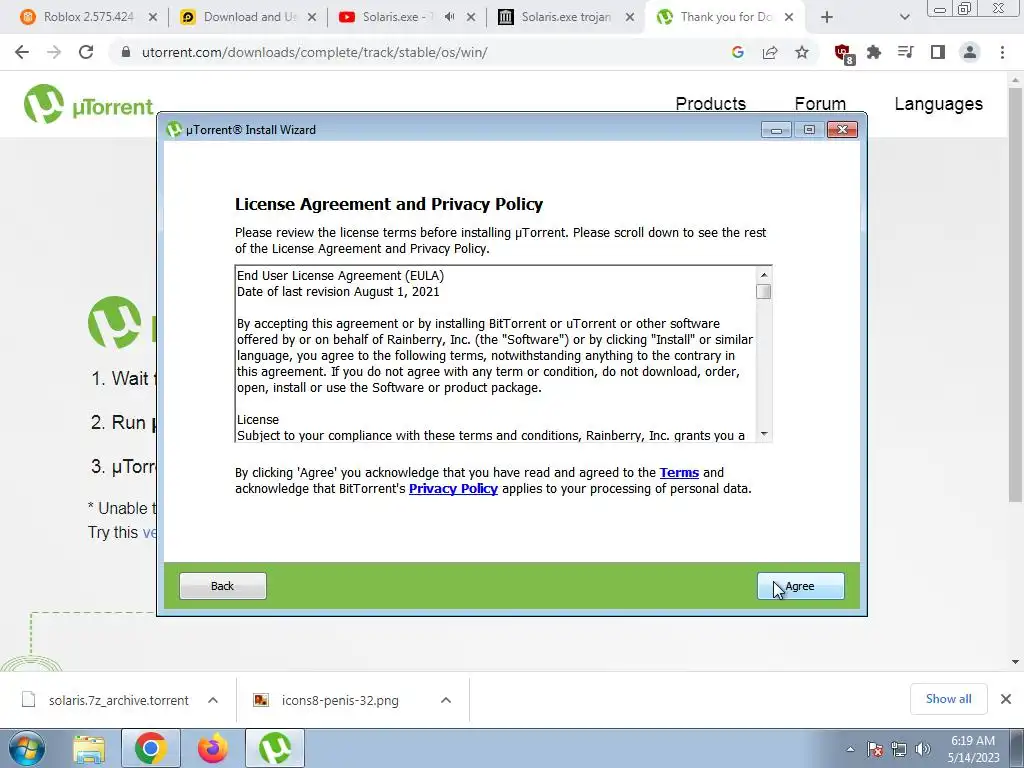Click the EULA scrollbar thumb

click(764, 291)
